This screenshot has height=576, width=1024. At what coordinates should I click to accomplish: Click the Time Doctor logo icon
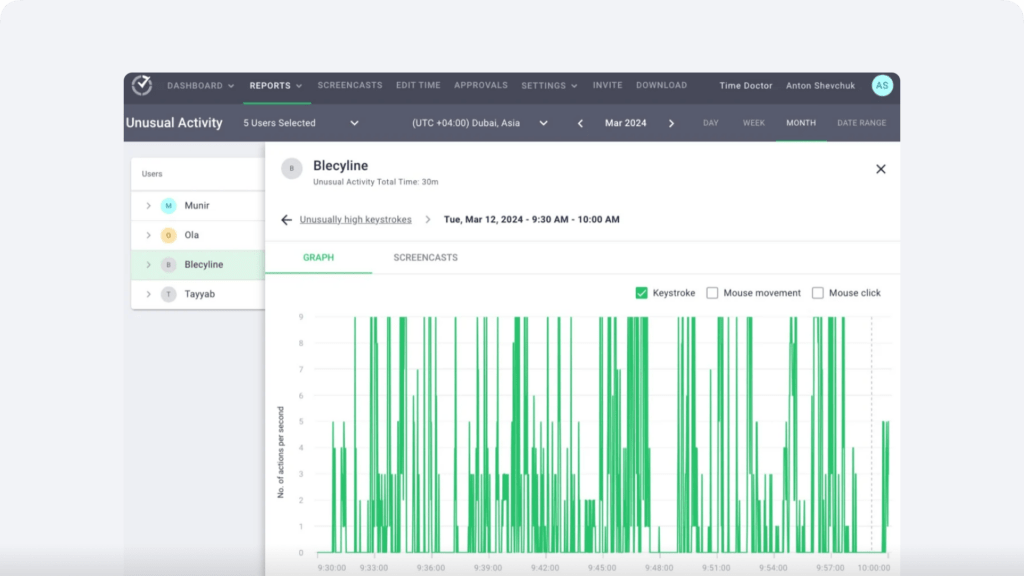pos(142,86)
